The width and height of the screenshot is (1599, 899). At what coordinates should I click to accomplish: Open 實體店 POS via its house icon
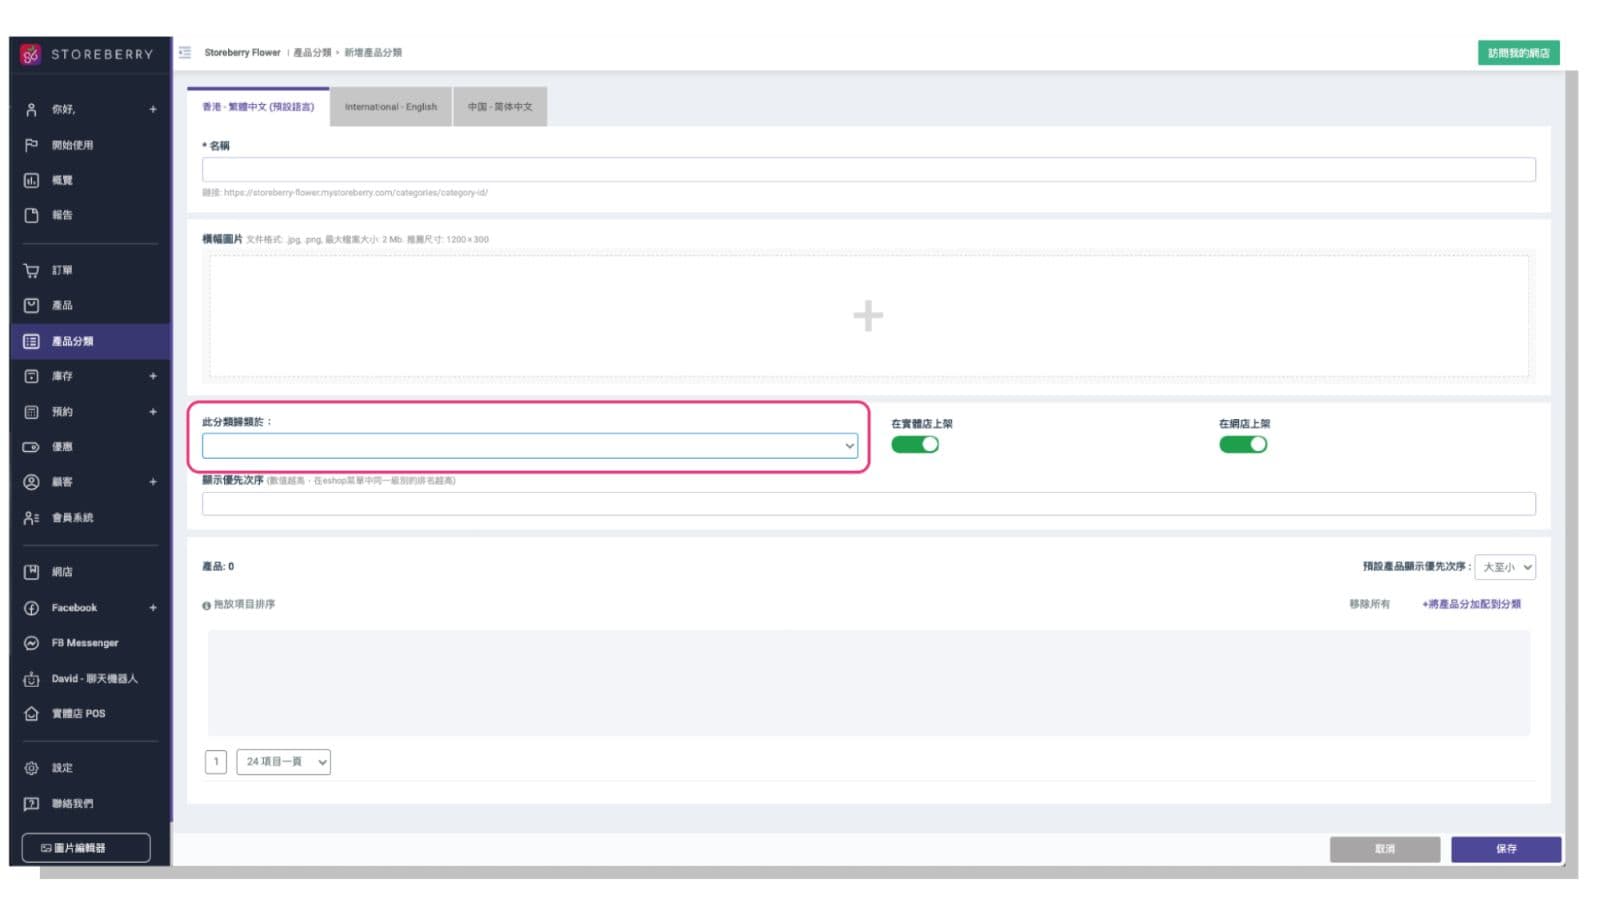[x=31, y=713]
